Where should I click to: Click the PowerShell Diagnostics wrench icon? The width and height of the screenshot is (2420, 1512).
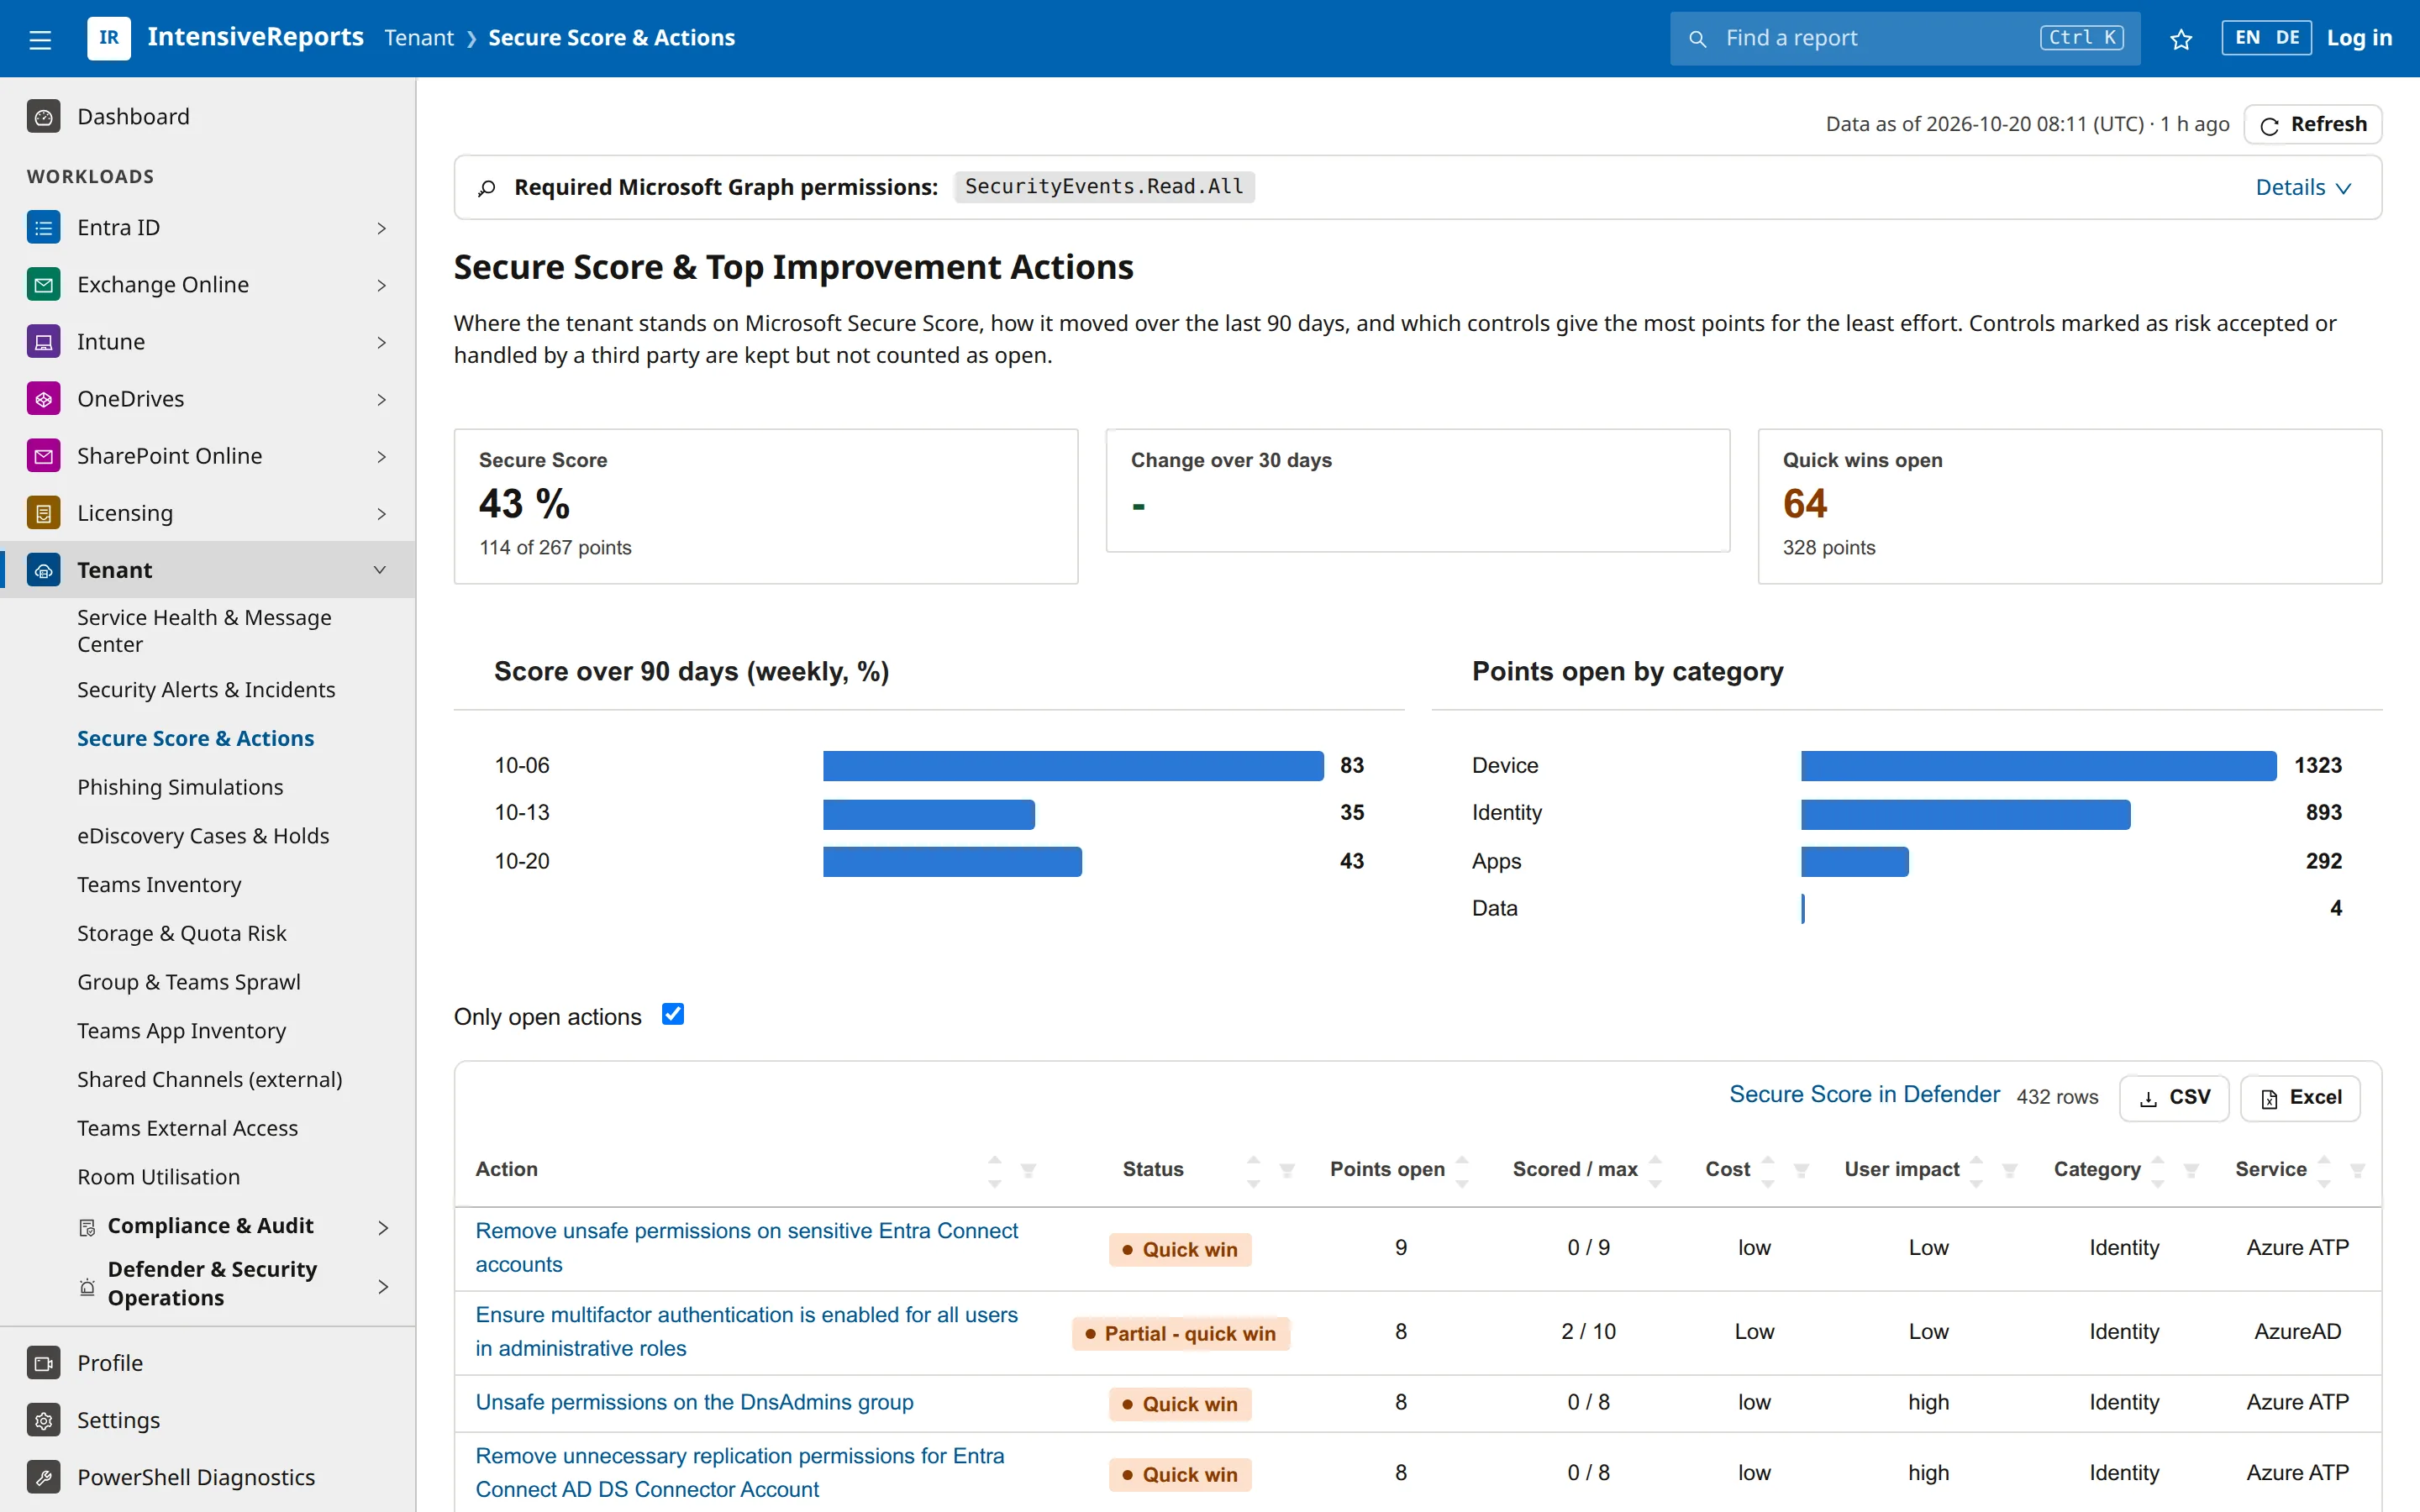[43, 1477]
